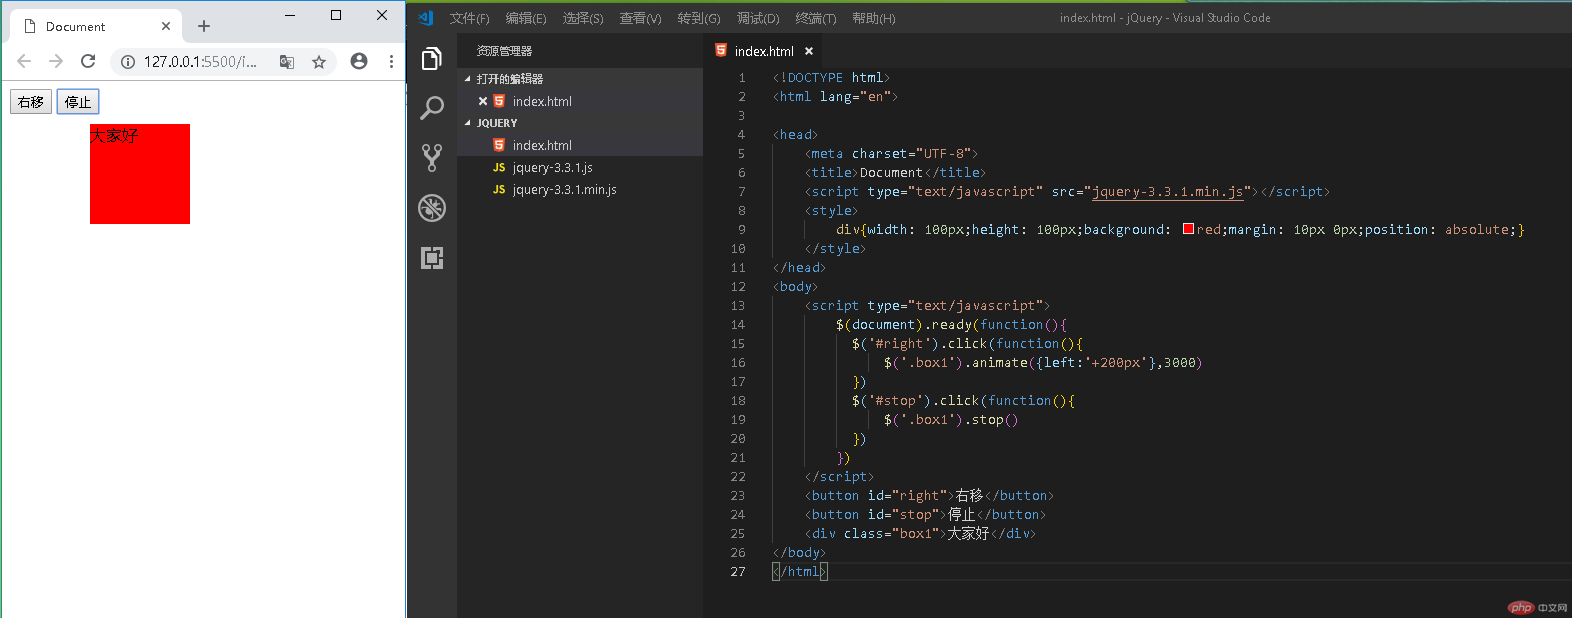Open the Source Control view
Viewport: 1572px width, 618px height.
(432, 157)
